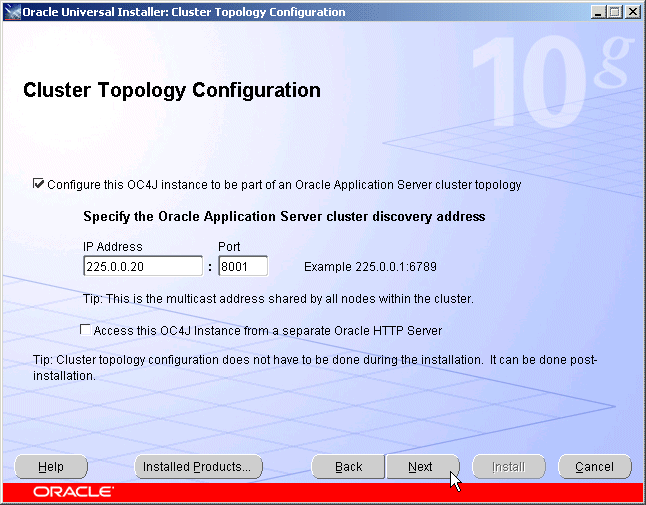Focus the Port input field
Screen dimensions: 646x505
click(x=243, y=266)
